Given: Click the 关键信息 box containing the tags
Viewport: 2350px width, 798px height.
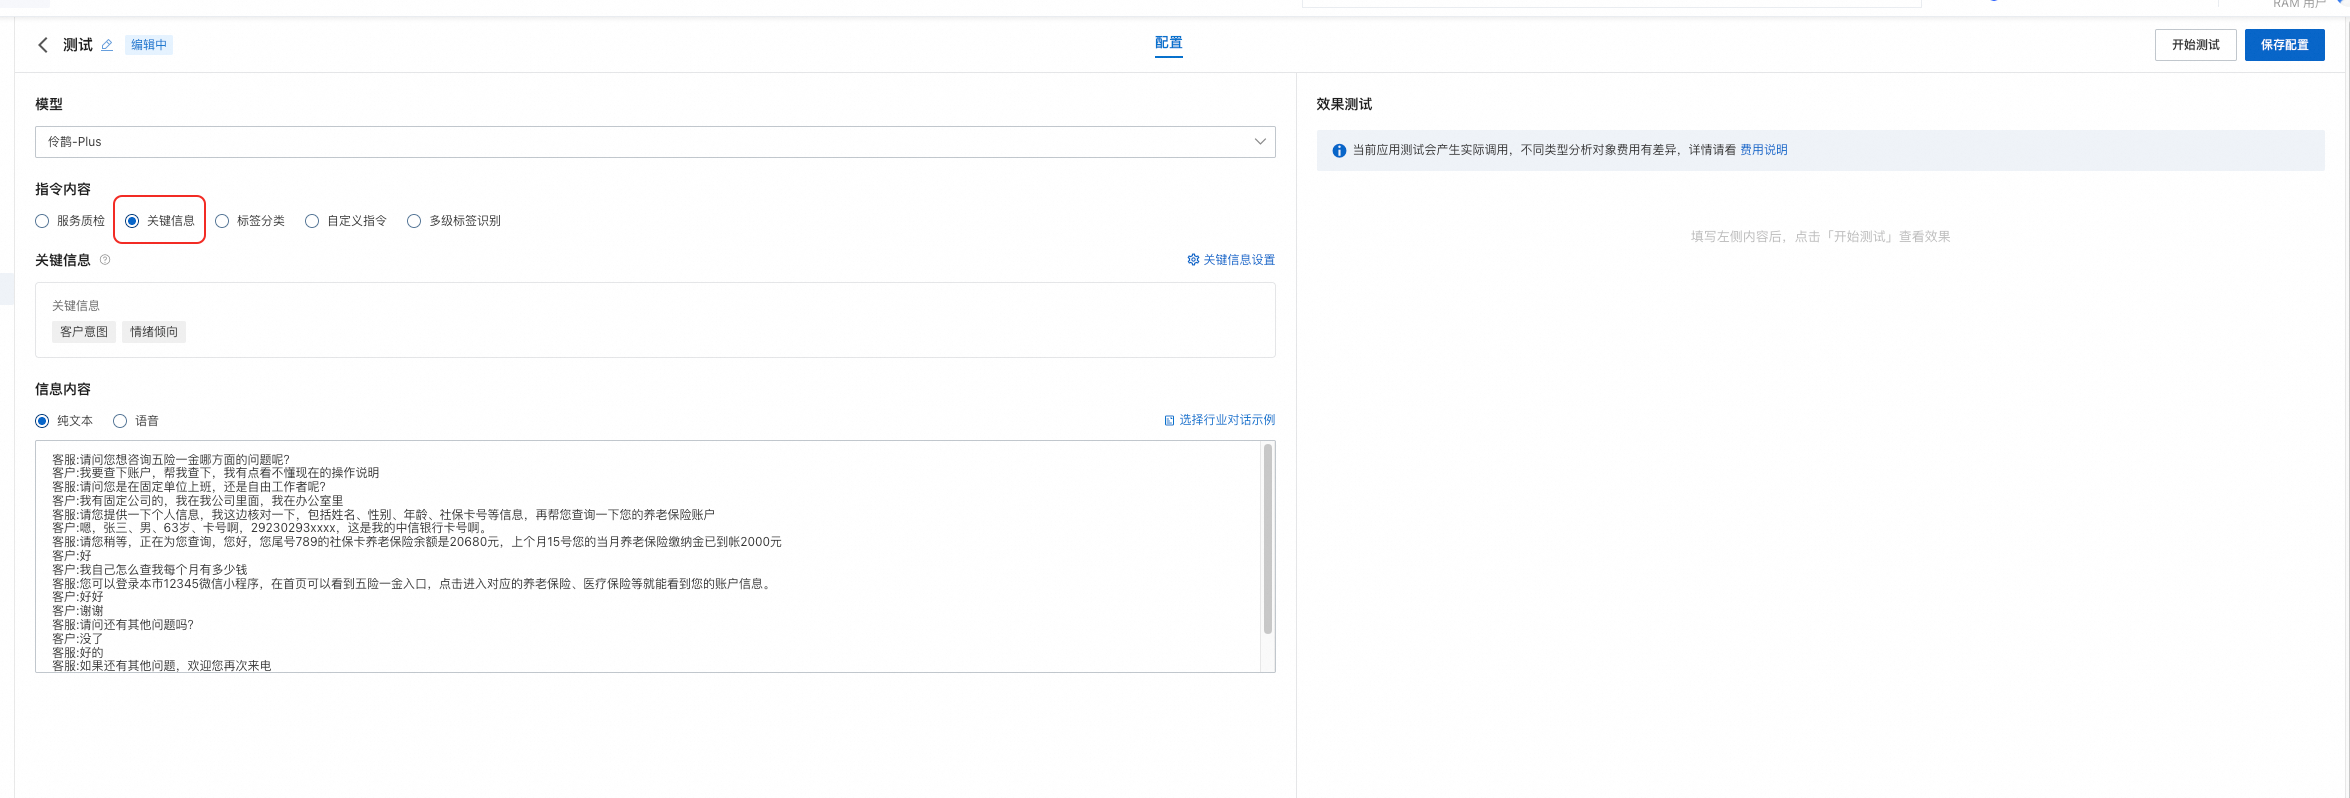Looking at the screenshot, I should click(655, 320).
